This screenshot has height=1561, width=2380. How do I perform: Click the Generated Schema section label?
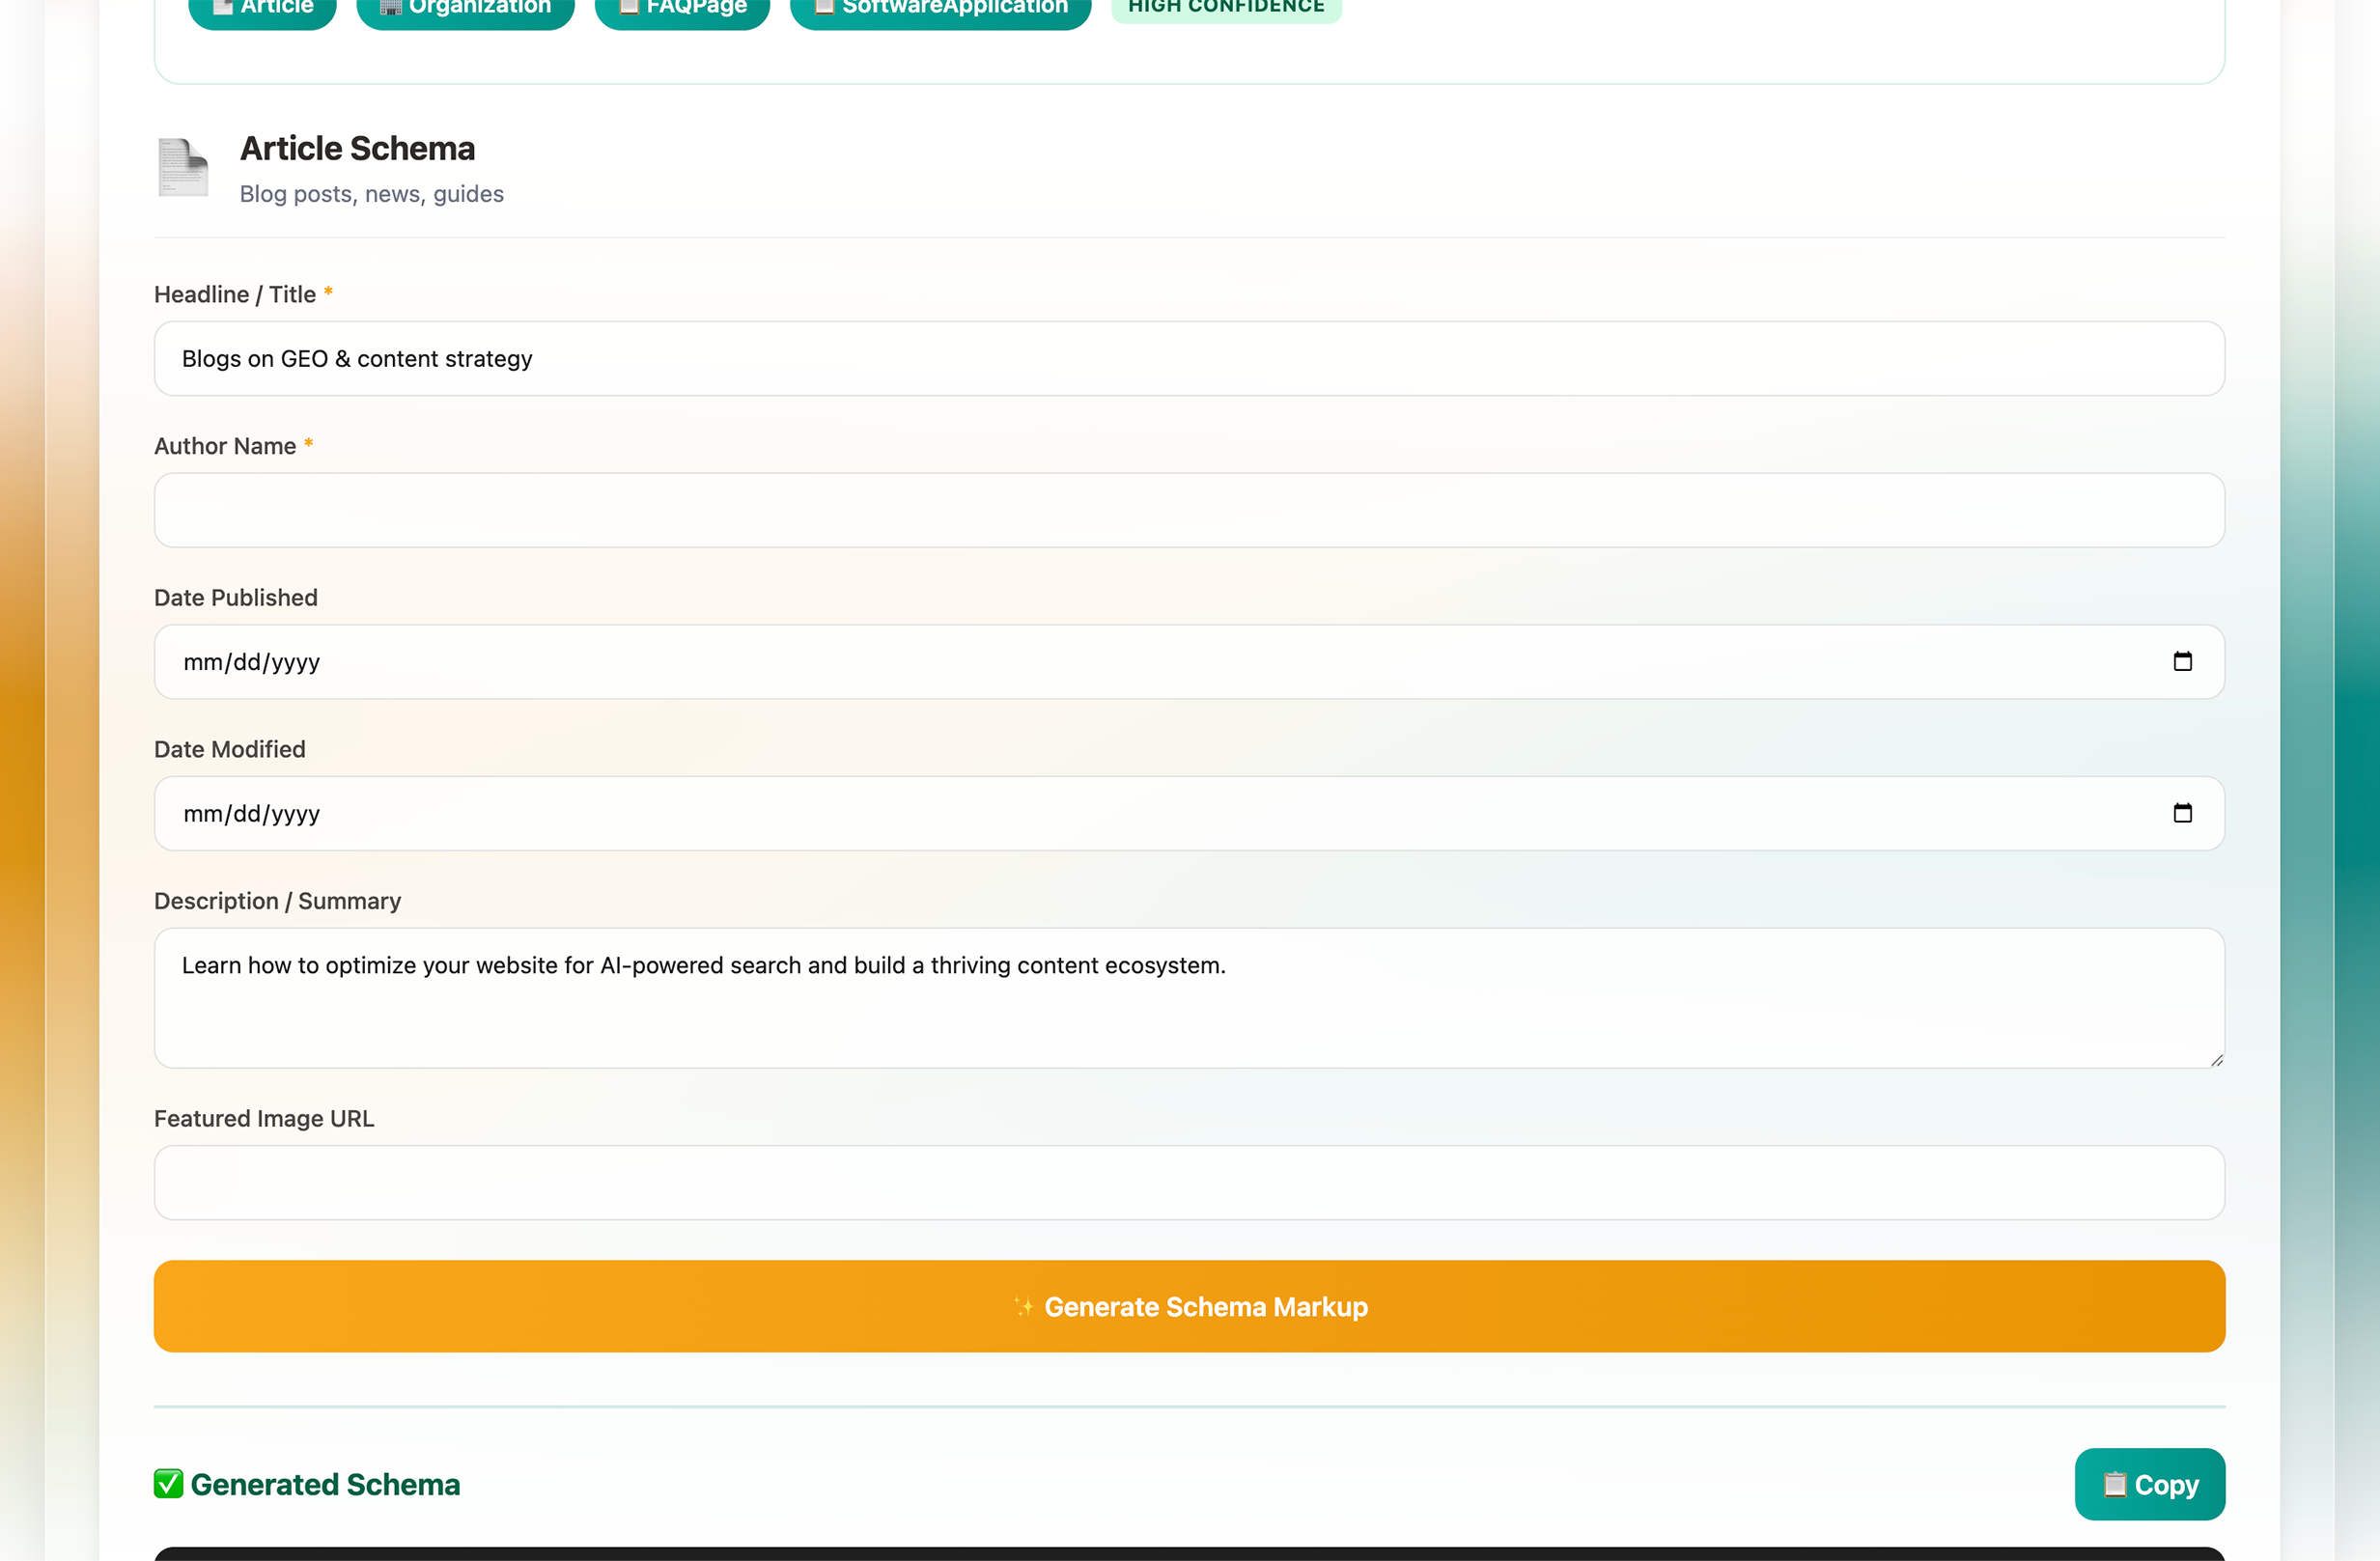tap(325, 1485)
